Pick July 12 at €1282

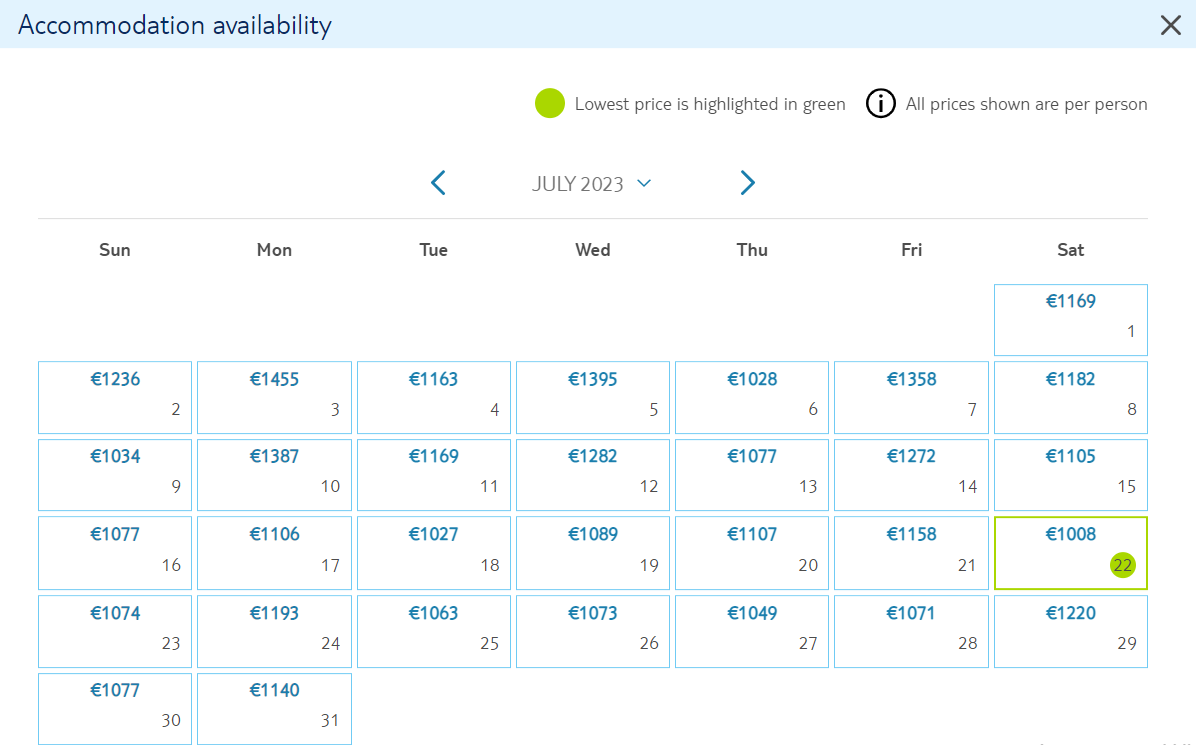tap(593, 475)
